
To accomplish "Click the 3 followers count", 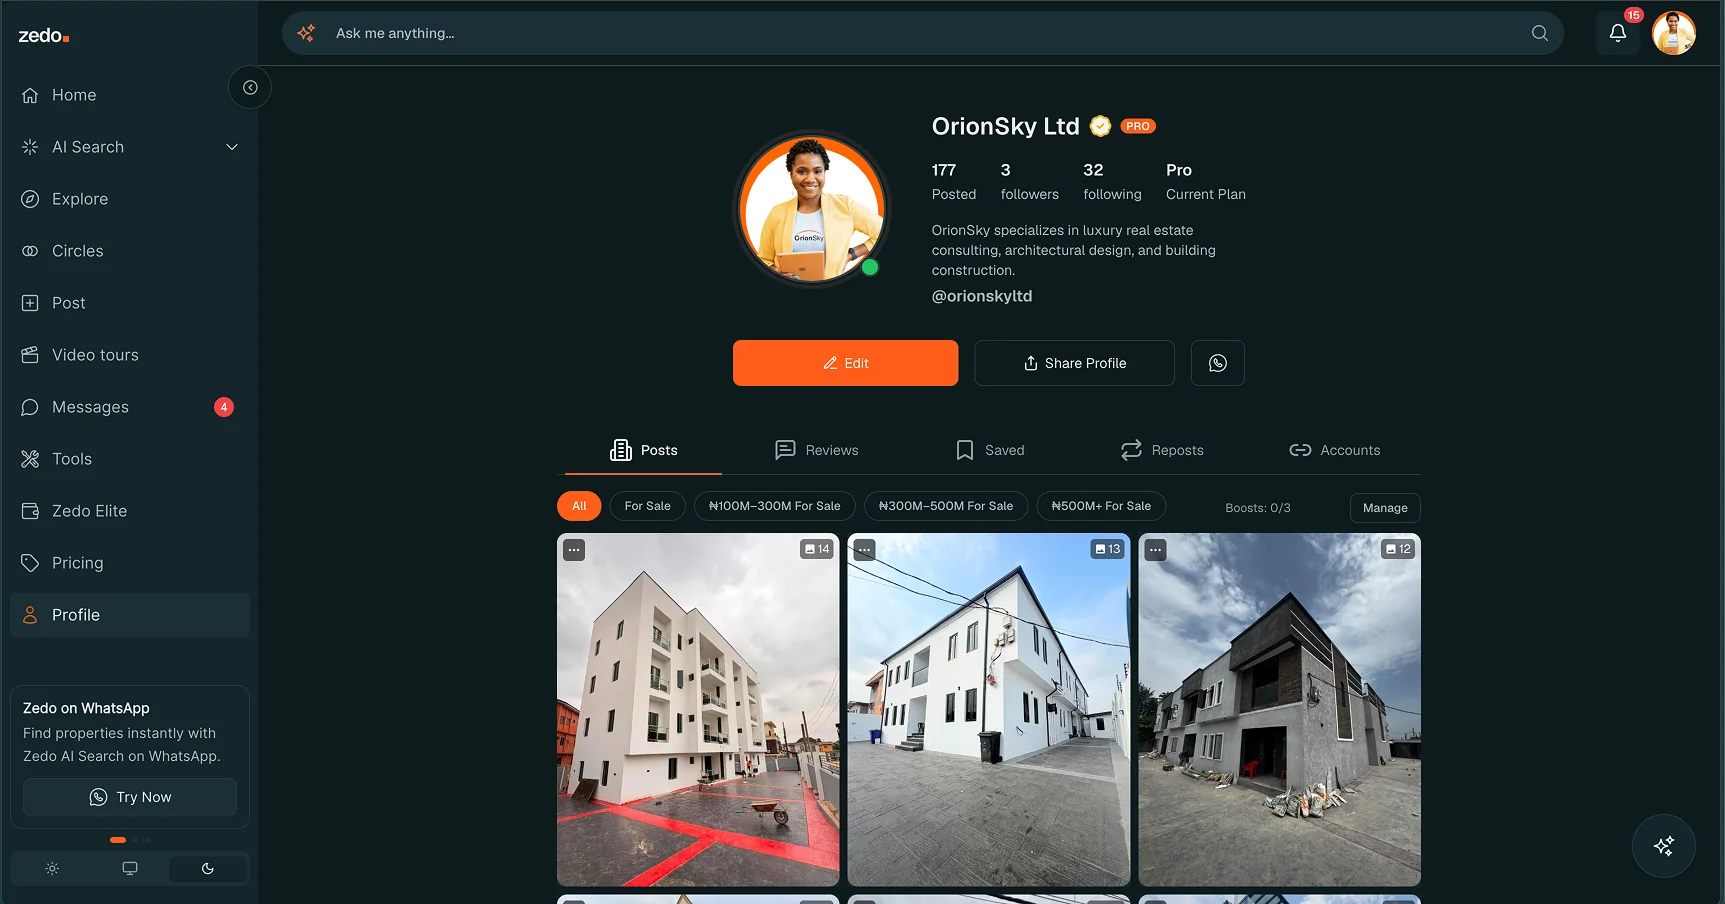I will click(1029, 181).
